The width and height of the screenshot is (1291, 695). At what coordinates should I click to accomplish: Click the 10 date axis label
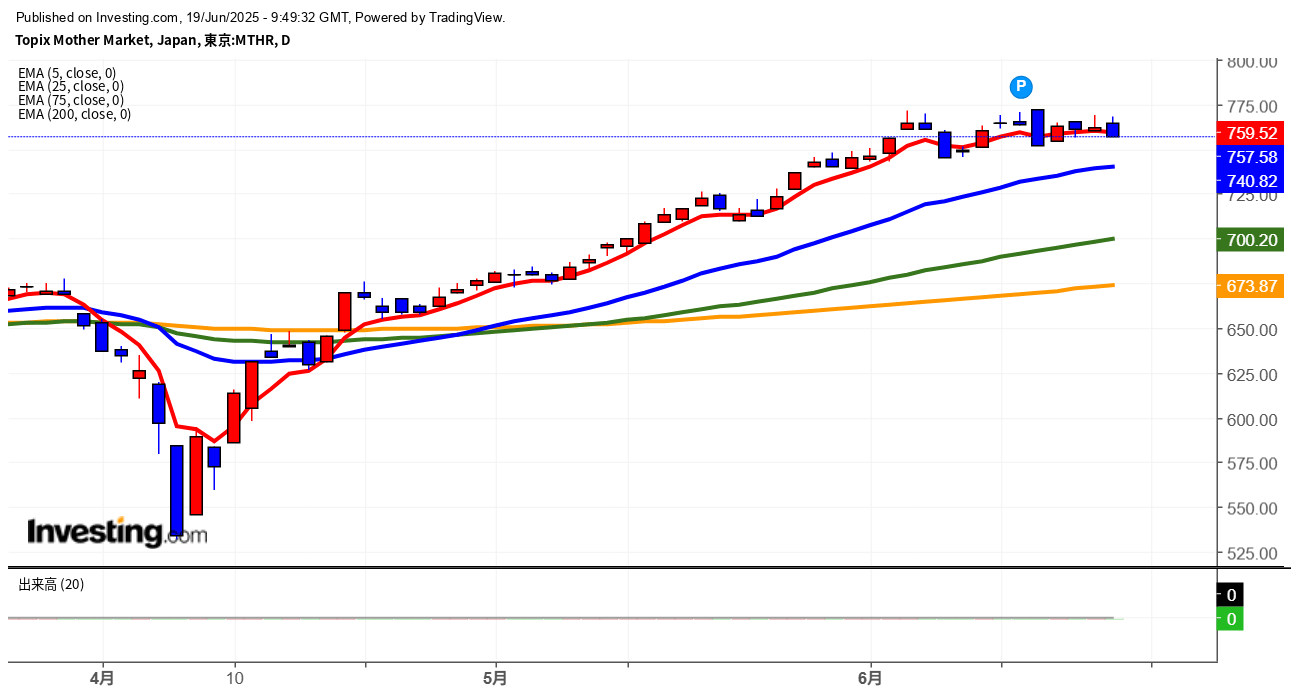pyautogui.click(x=235, y=677)
